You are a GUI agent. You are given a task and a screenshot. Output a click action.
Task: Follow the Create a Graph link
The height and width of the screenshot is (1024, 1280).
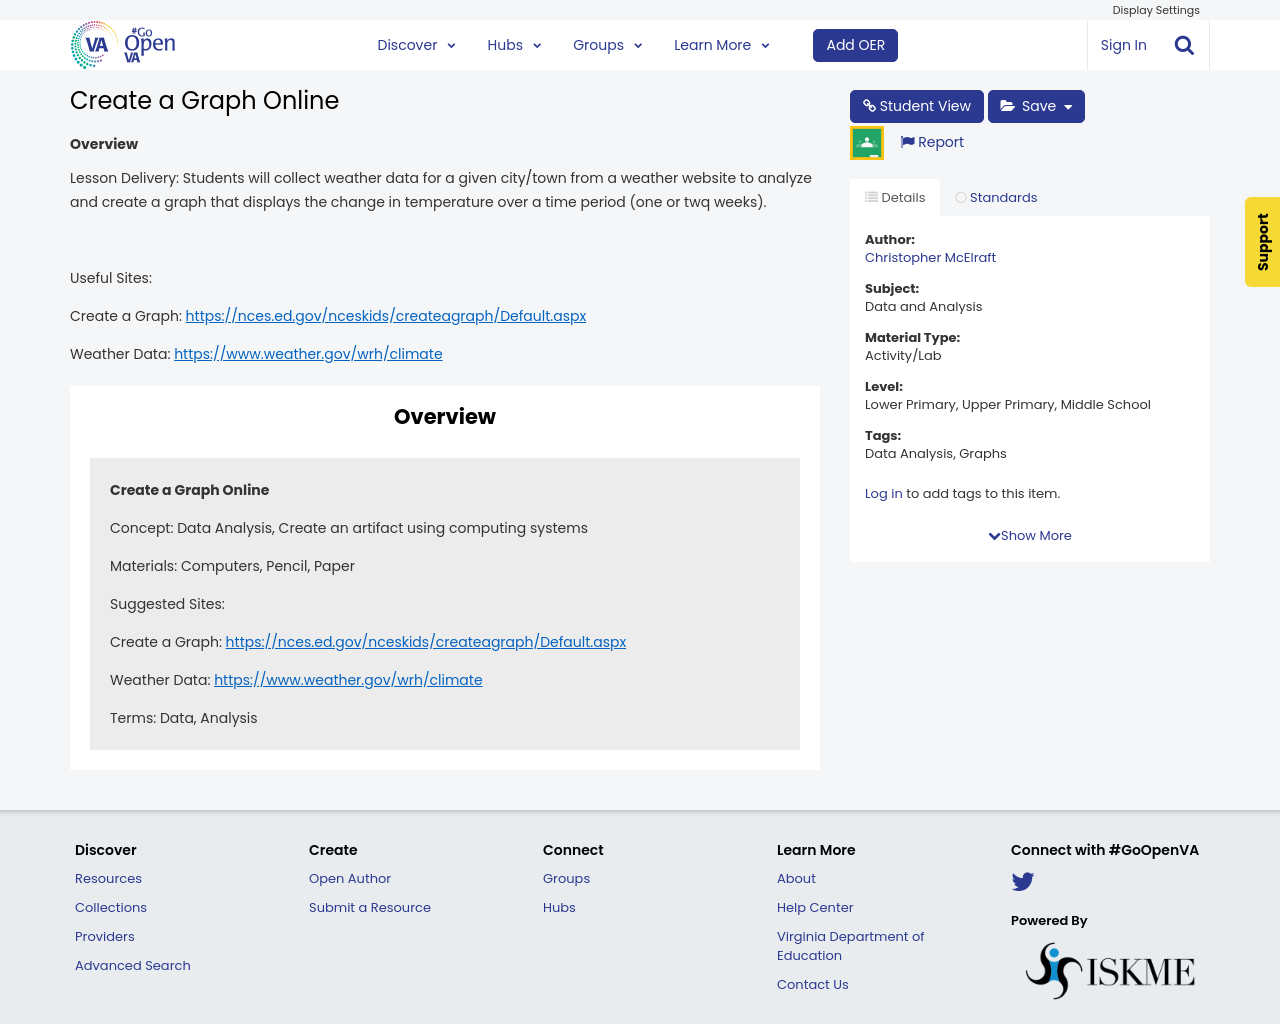click(x=386, y=314)
